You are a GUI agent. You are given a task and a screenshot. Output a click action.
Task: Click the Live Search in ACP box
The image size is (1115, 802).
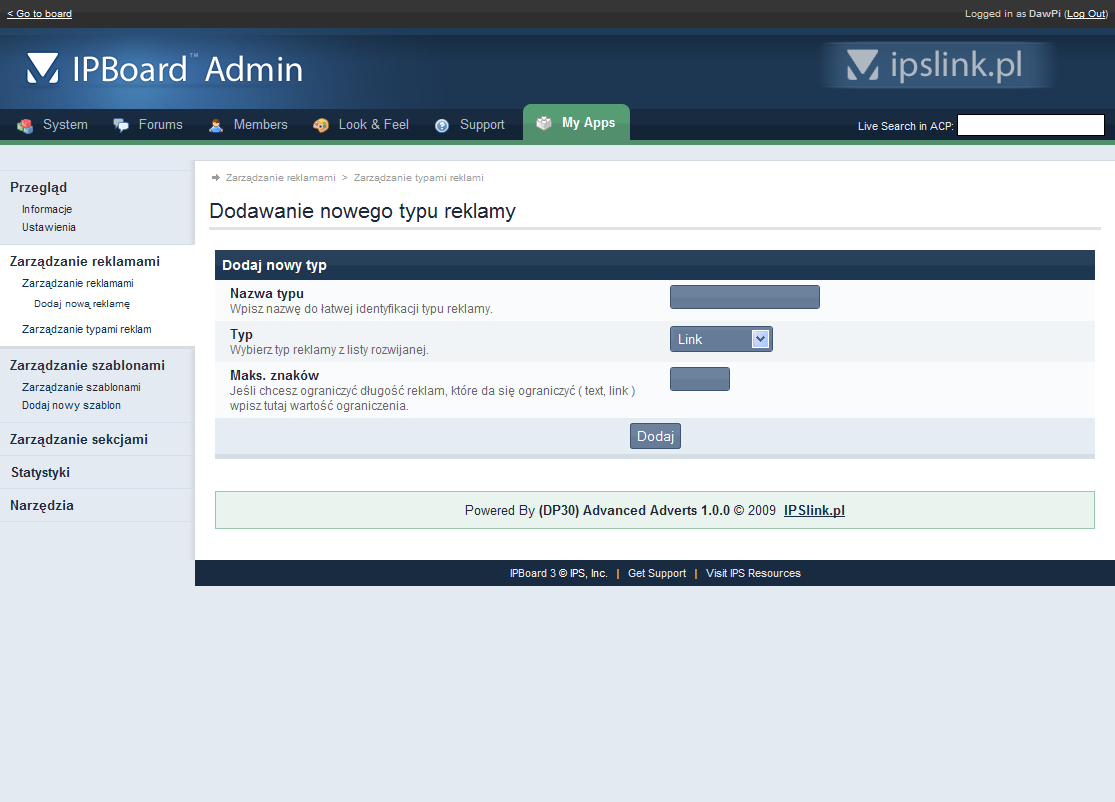click(x=1030, y=125)
